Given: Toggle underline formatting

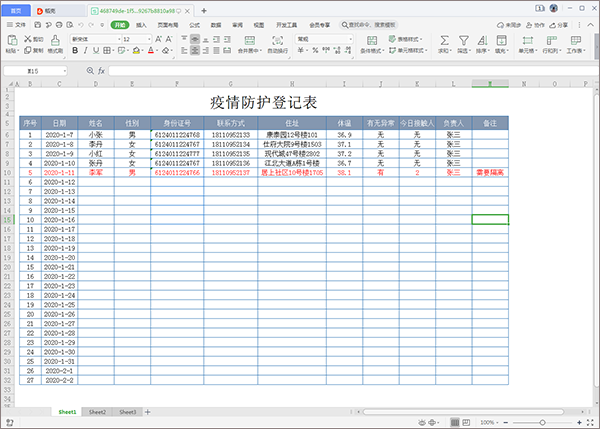Looking at the screenshot, I should point(97,49).
